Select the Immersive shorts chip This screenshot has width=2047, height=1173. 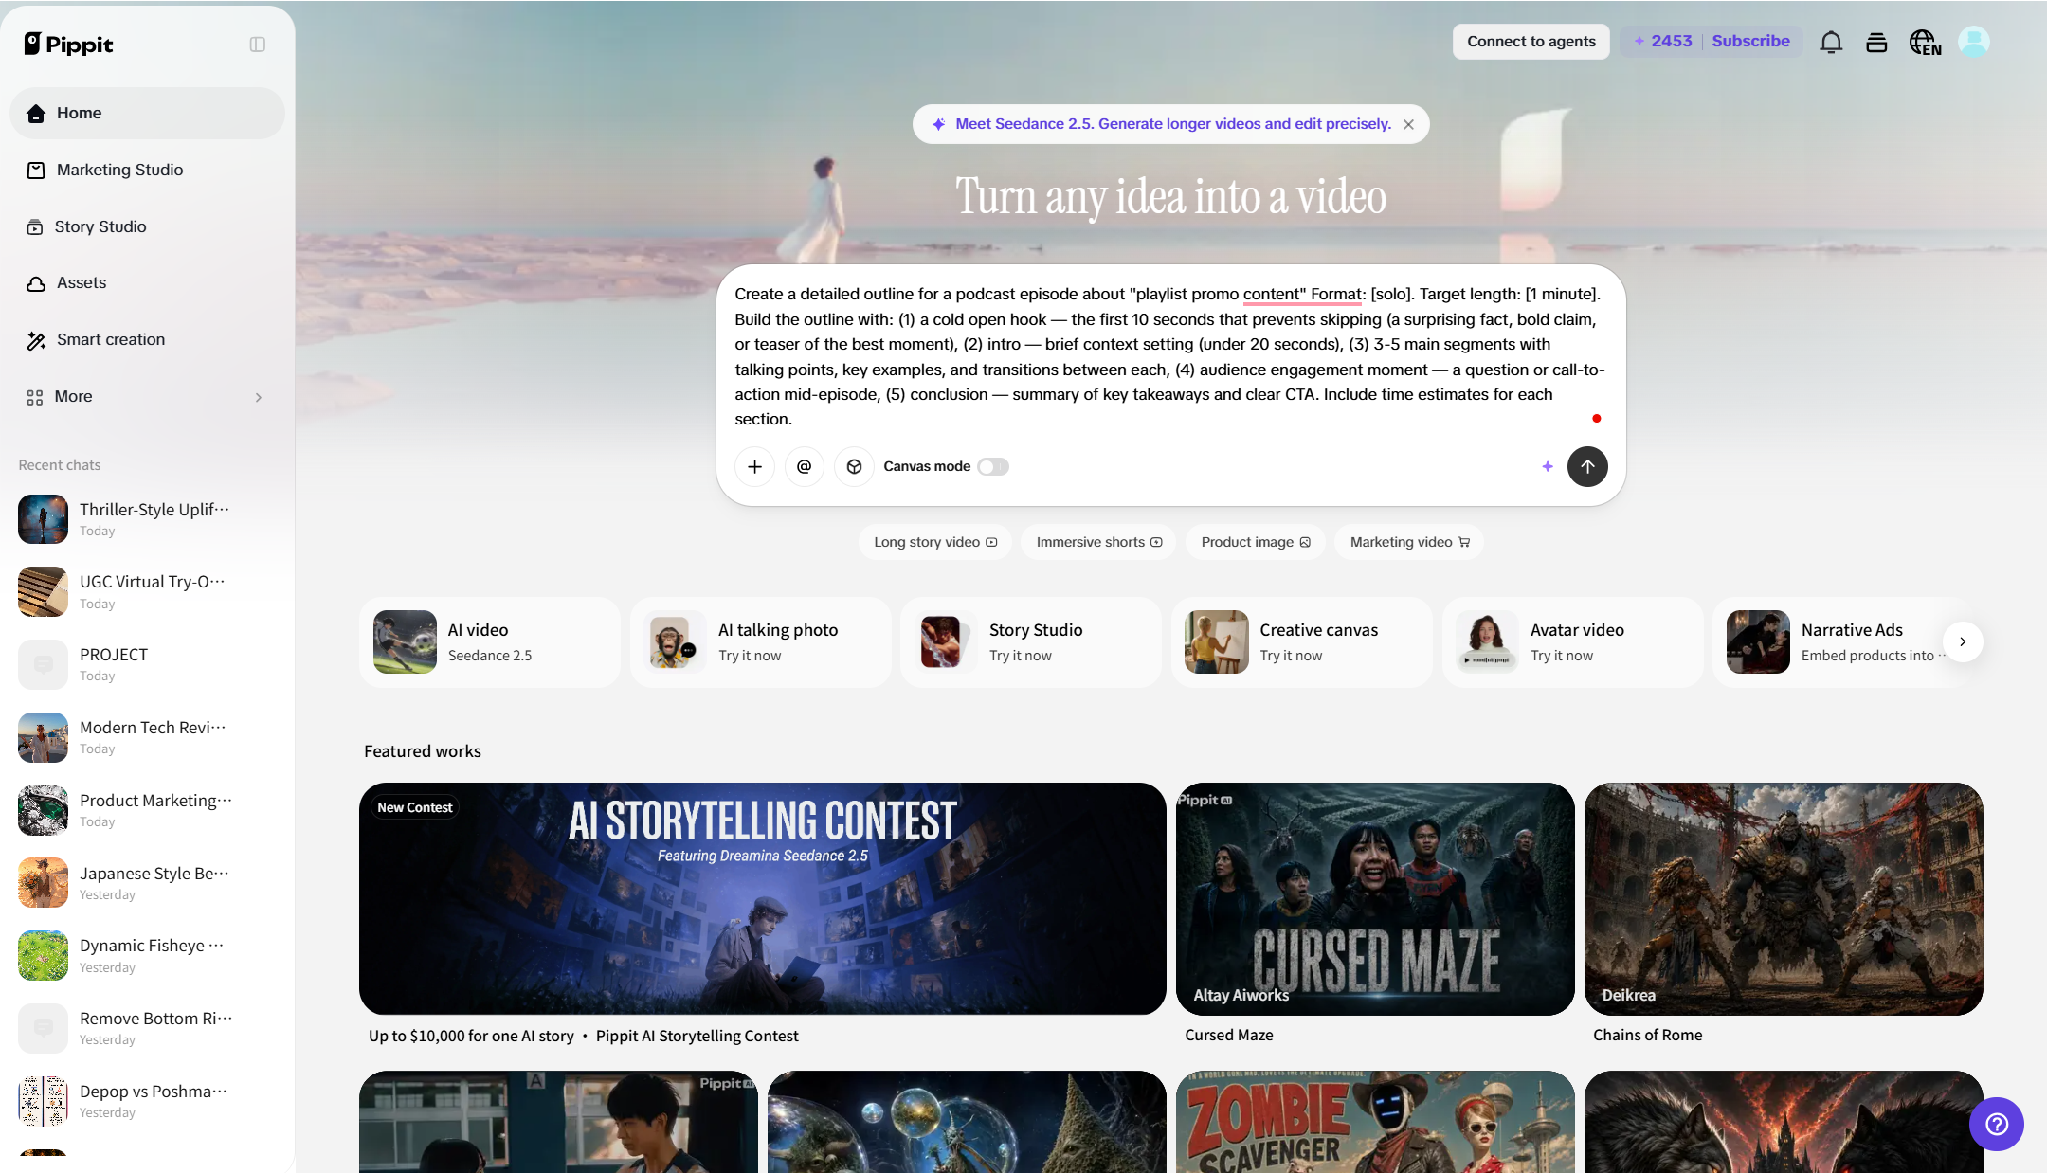[x=1098, y=542]
